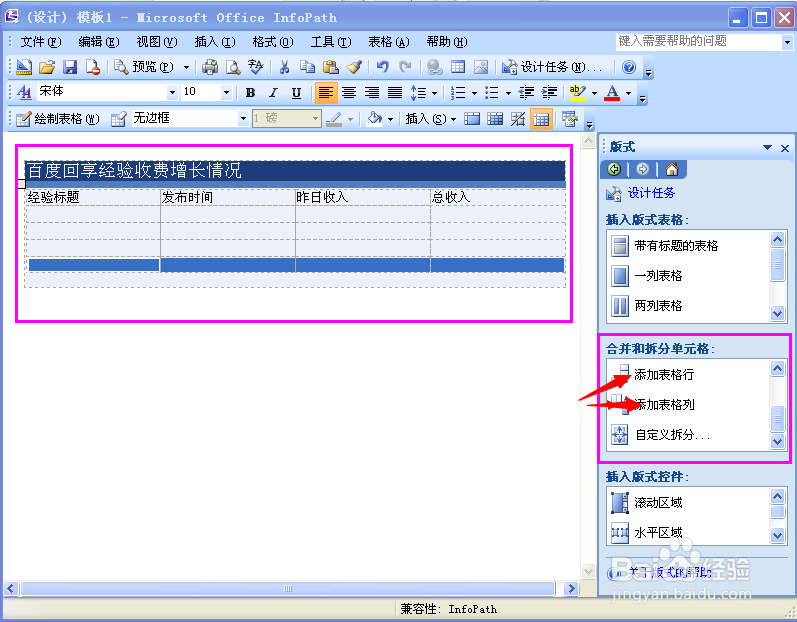The height and width of the screenshot is (622, 797).
Task: Open the 插入(S) table insert dropdown
Action: (431, 119)
